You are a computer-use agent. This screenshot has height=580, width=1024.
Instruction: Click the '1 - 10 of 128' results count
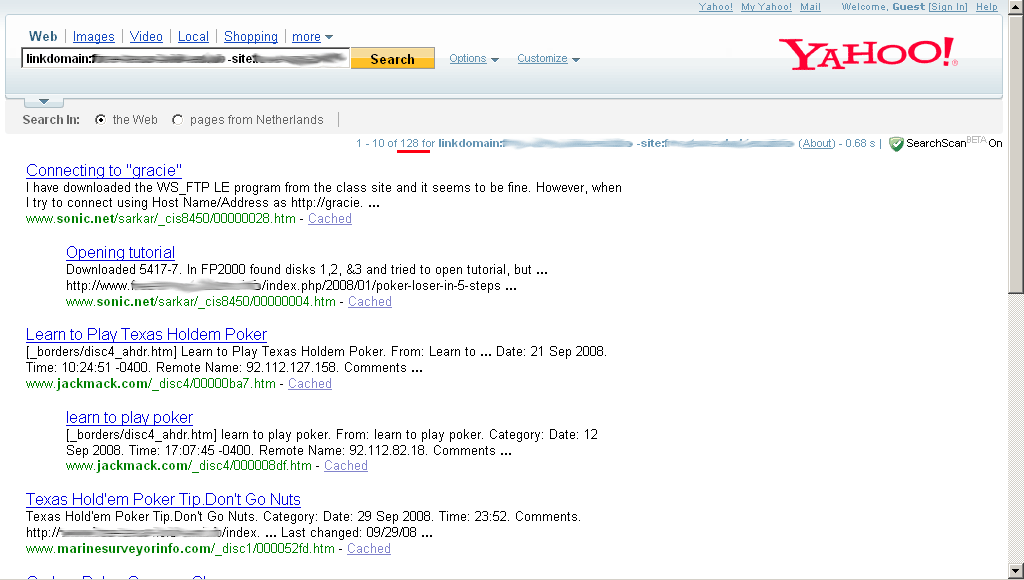[x=387, y=143]
